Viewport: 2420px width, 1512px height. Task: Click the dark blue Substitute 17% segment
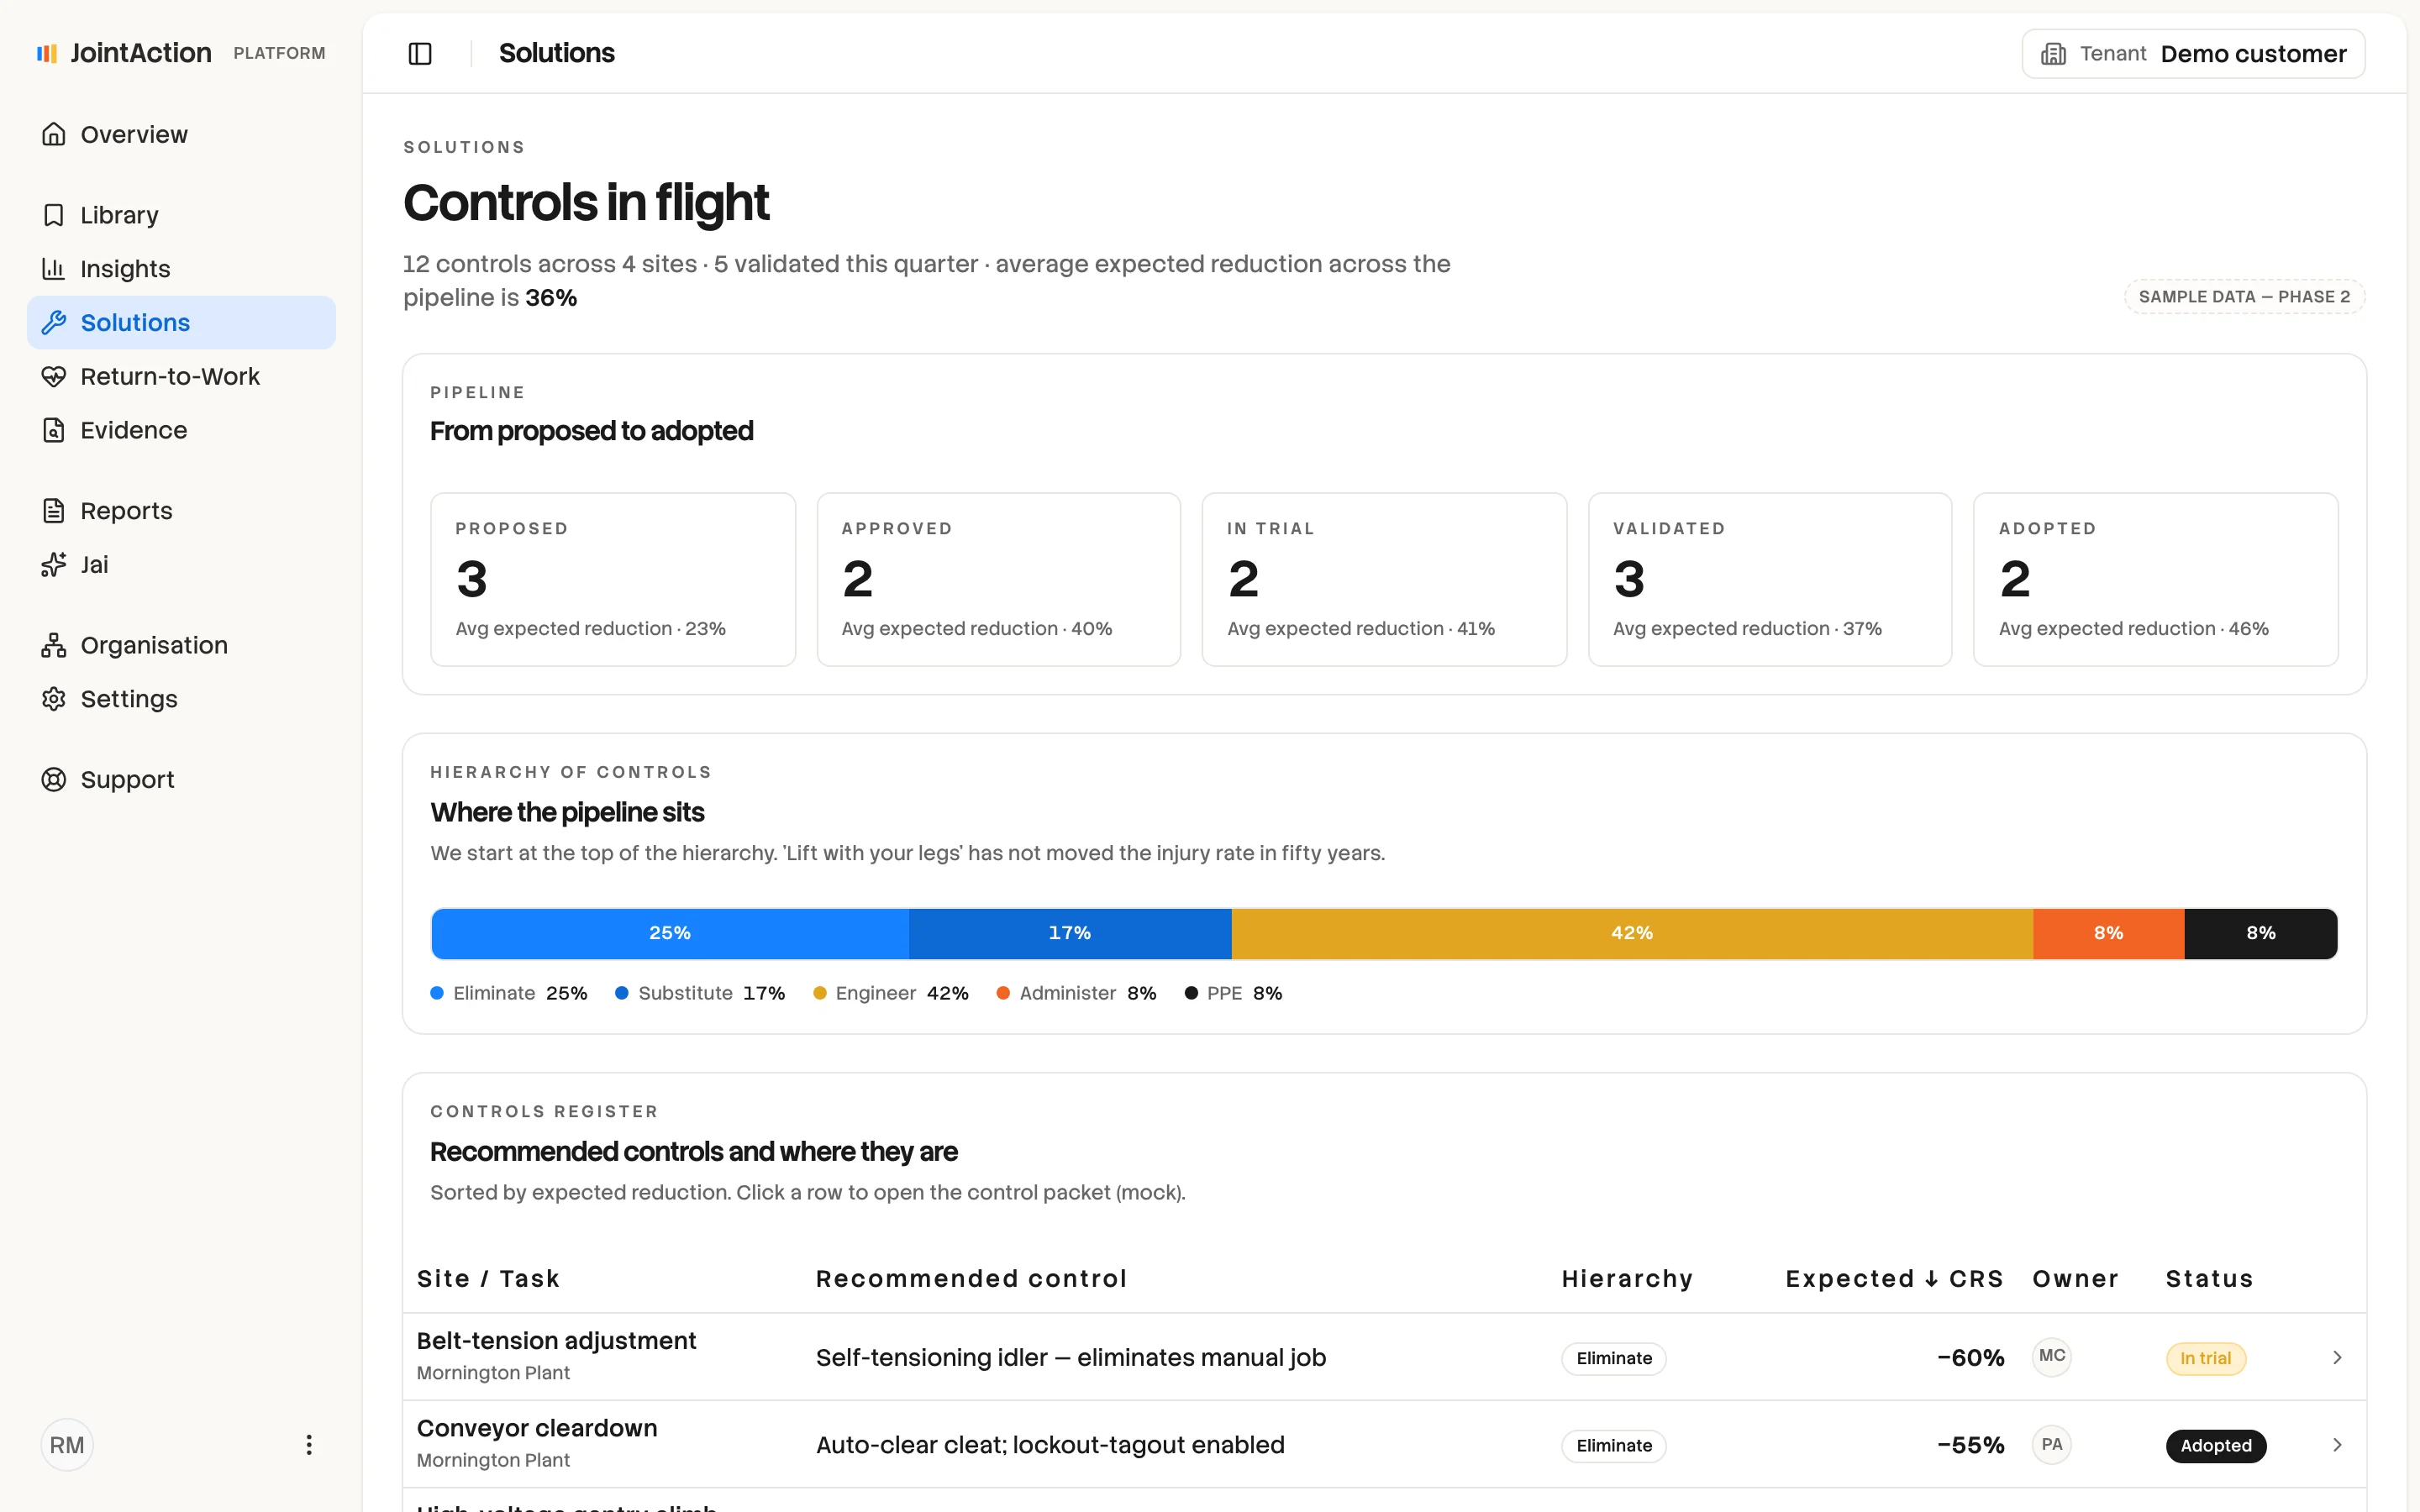coord(1070,933)
